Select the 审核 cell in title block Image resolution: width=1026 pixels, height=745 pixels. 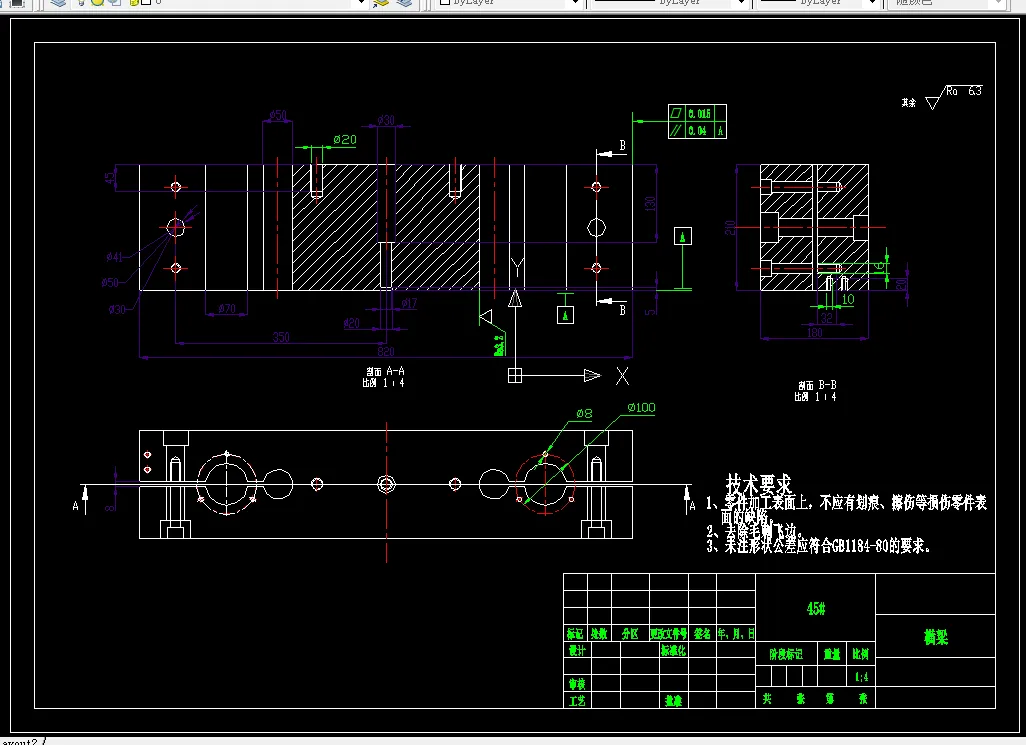tap(576, 684)
